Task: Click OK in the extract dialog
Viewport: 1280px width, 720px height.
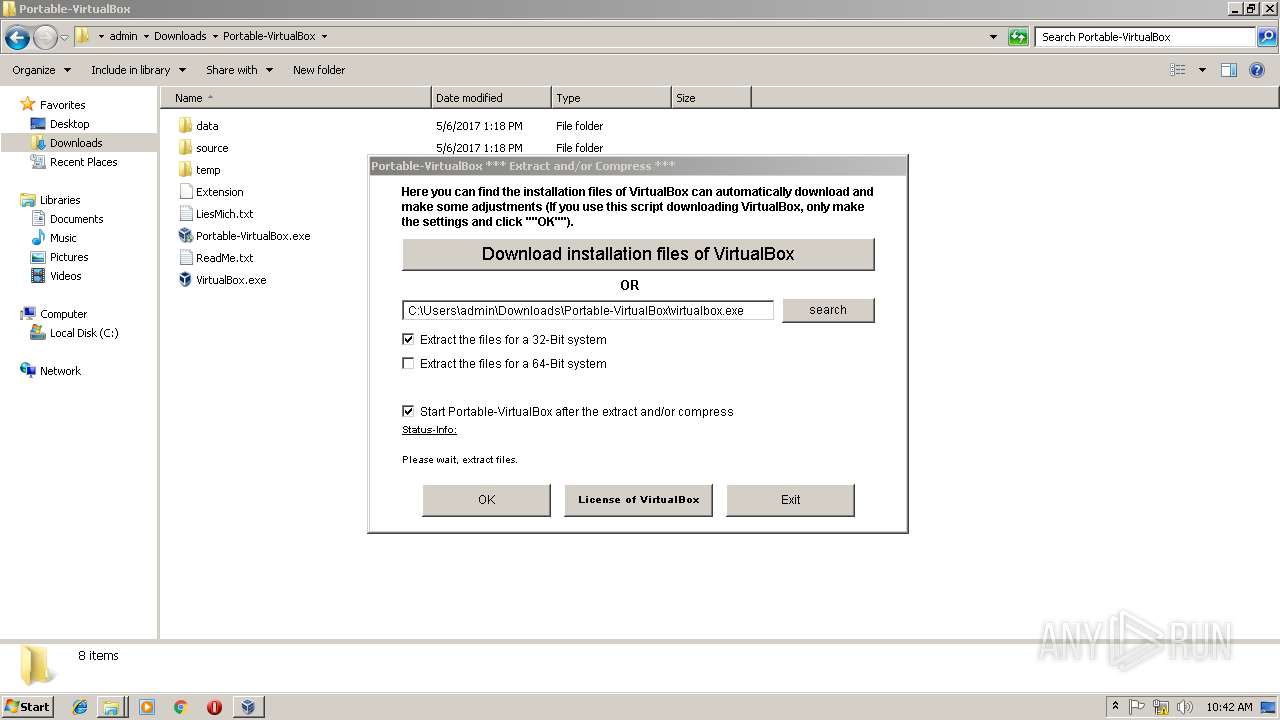Action: [486, 500]
